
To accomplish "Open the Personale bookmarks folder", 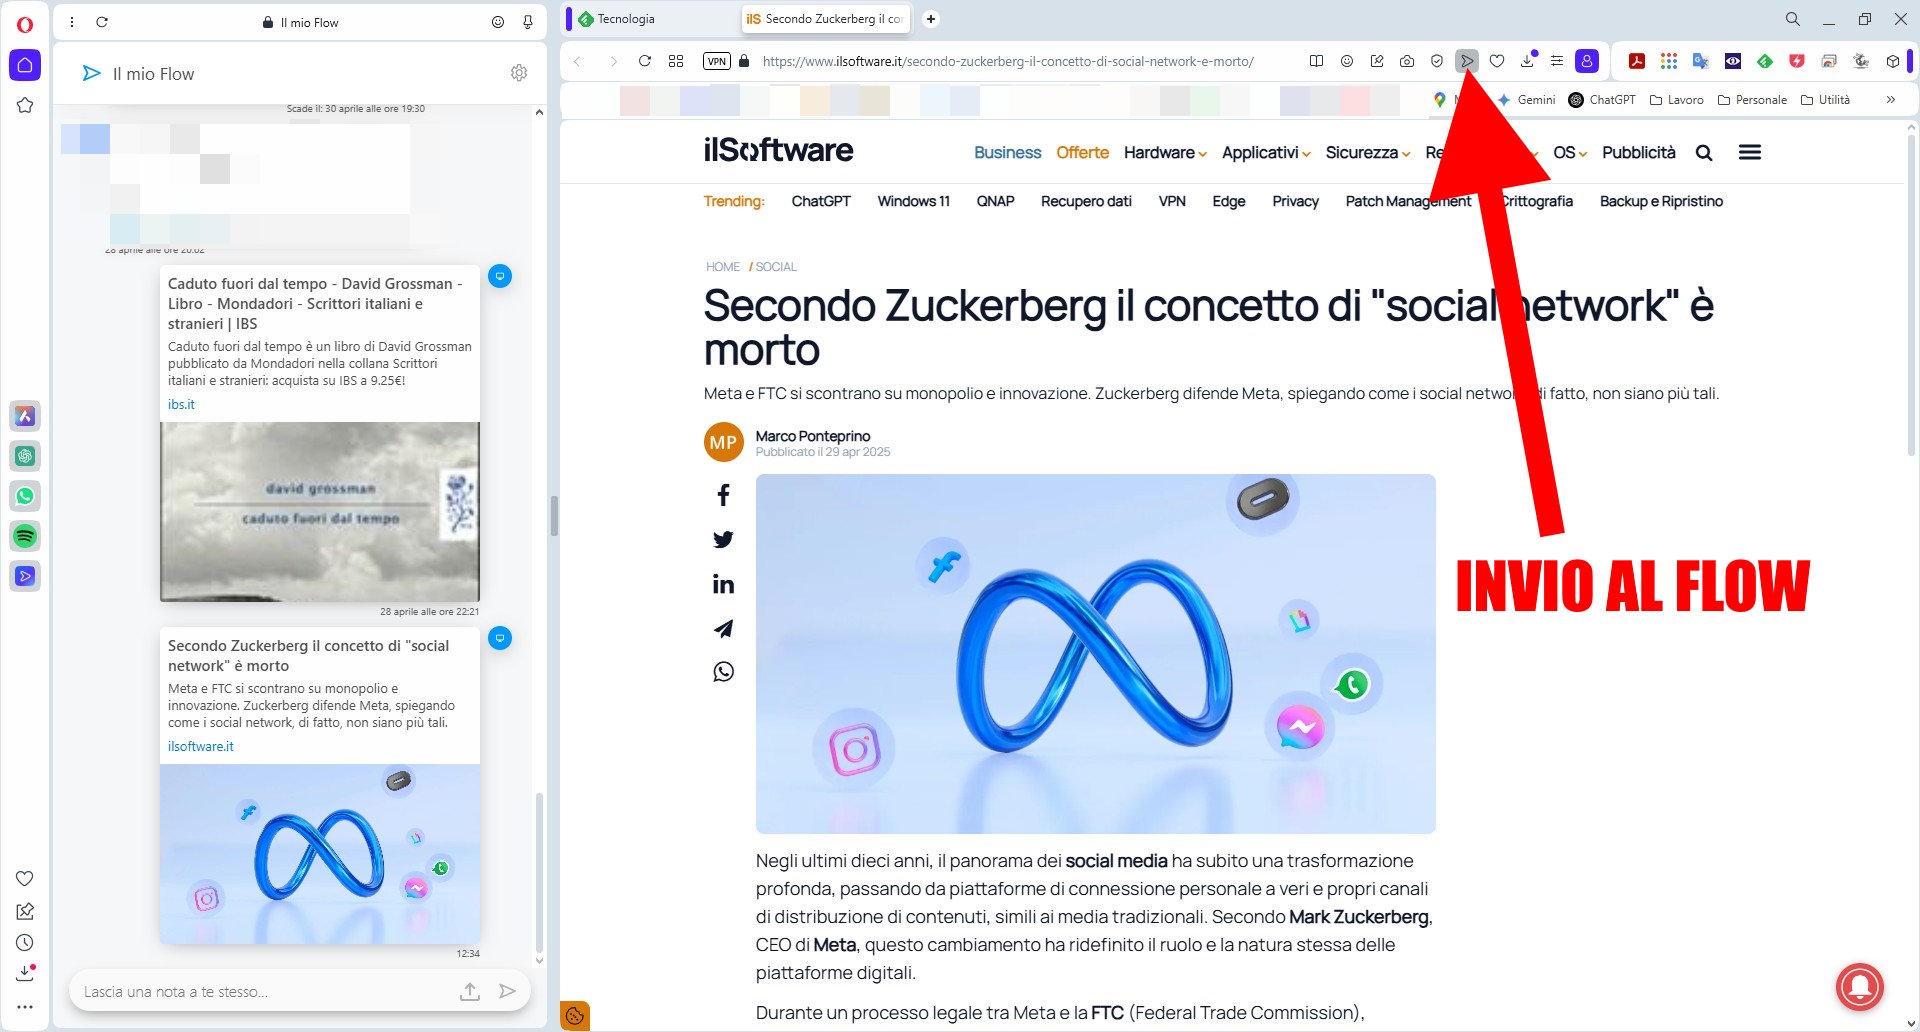I will tap(1752, 100).
